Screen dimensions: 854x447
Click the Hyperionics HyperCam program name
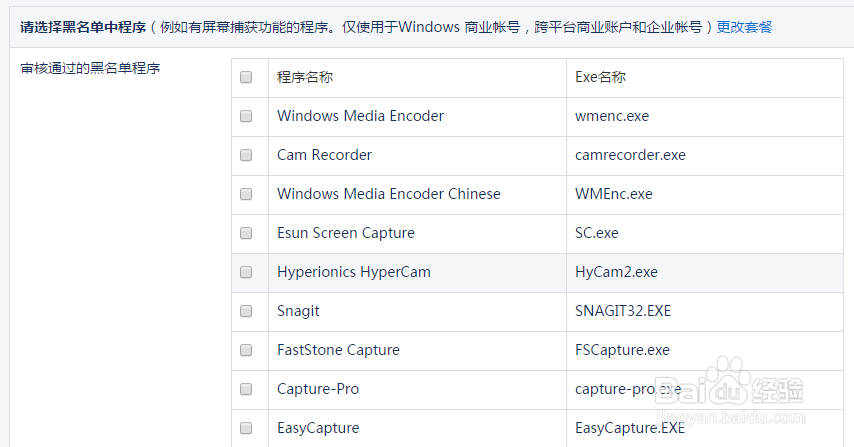[x=353, y=272]
